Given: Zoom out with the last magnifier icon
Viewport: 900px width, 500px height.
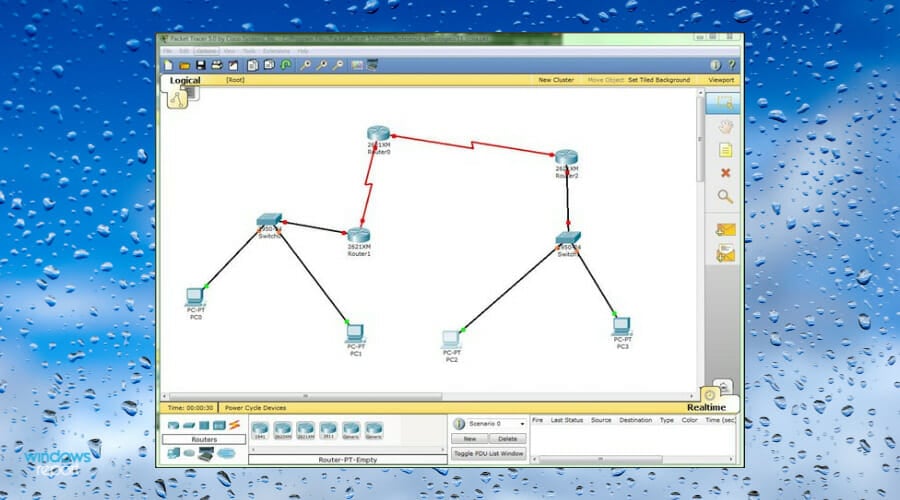Looking at the screenshot, I should pos(338,65).
